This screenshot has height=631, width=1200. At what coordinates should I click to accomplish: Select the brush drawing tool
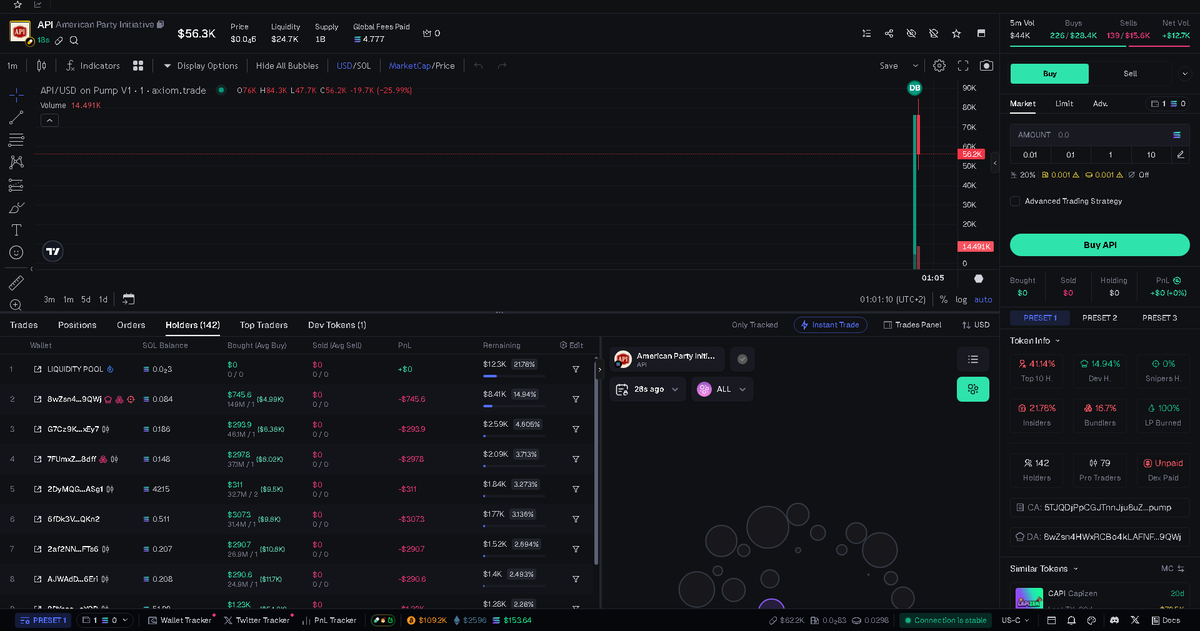[16, 208]
